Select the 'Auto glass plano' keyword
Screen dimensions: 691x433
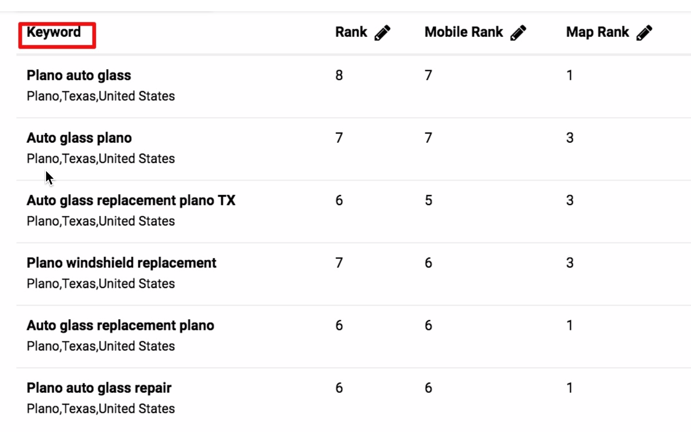(79, 138)
